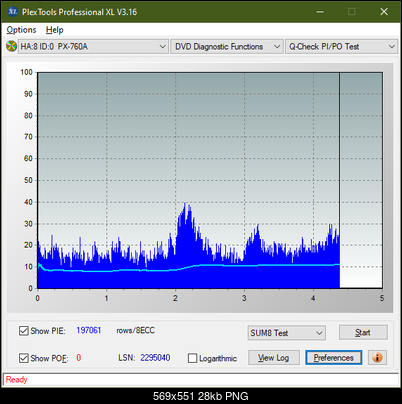The width and height of the screenshot is (402, 404).
Task: Close the PlexTools Professional XL window
Action: click(x=384, y=12)
